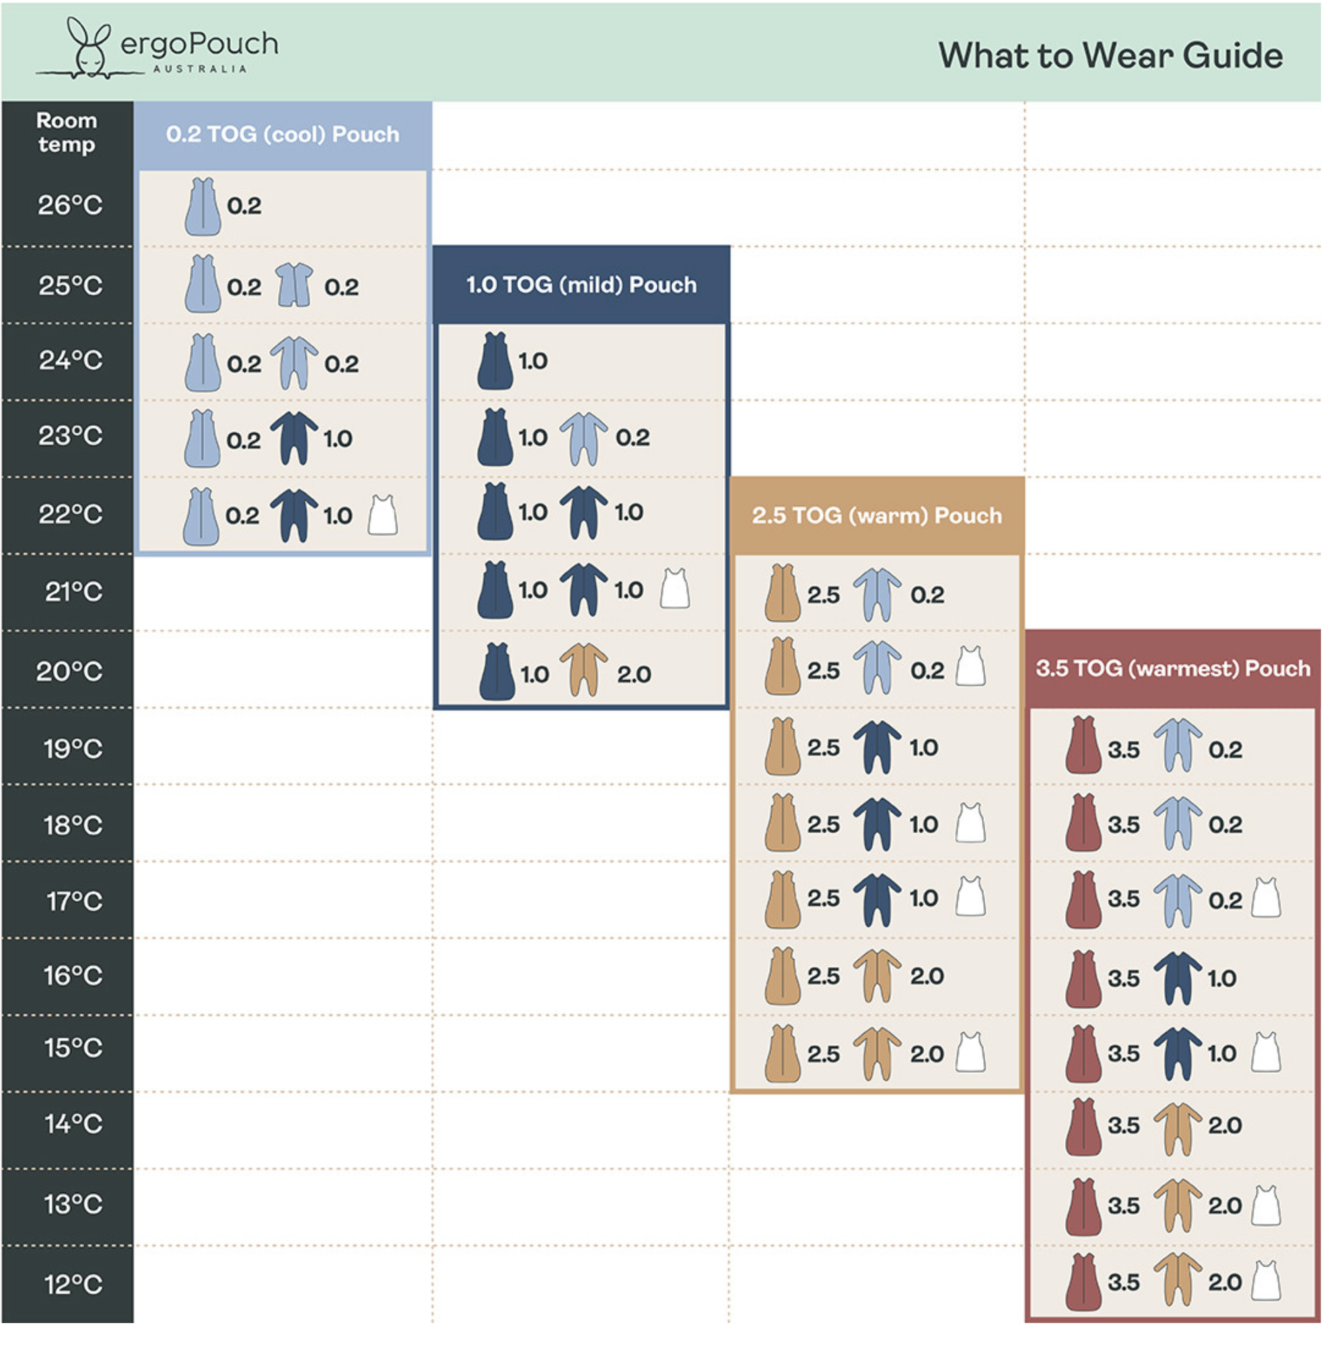
Task: Click the navy sleepsuit in the 2.5 TOG column at 19°C
Action: (877, 747)
